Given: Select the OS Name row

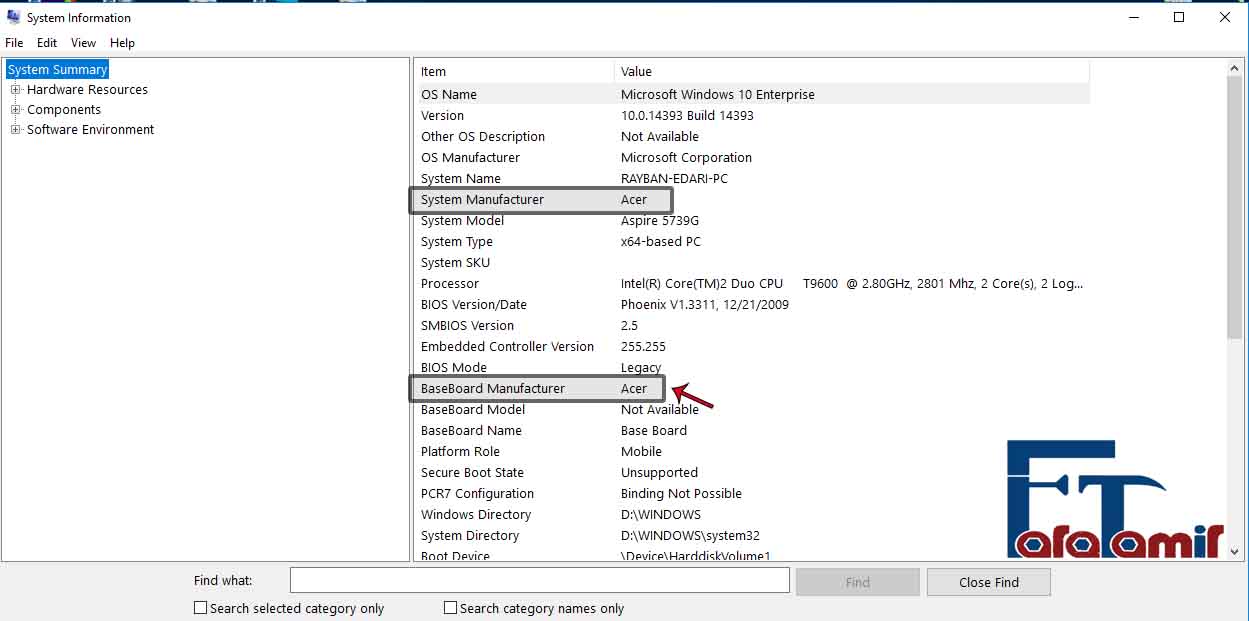Looking at the screenshot, I should pyautogui.click(x=753, y=94).
